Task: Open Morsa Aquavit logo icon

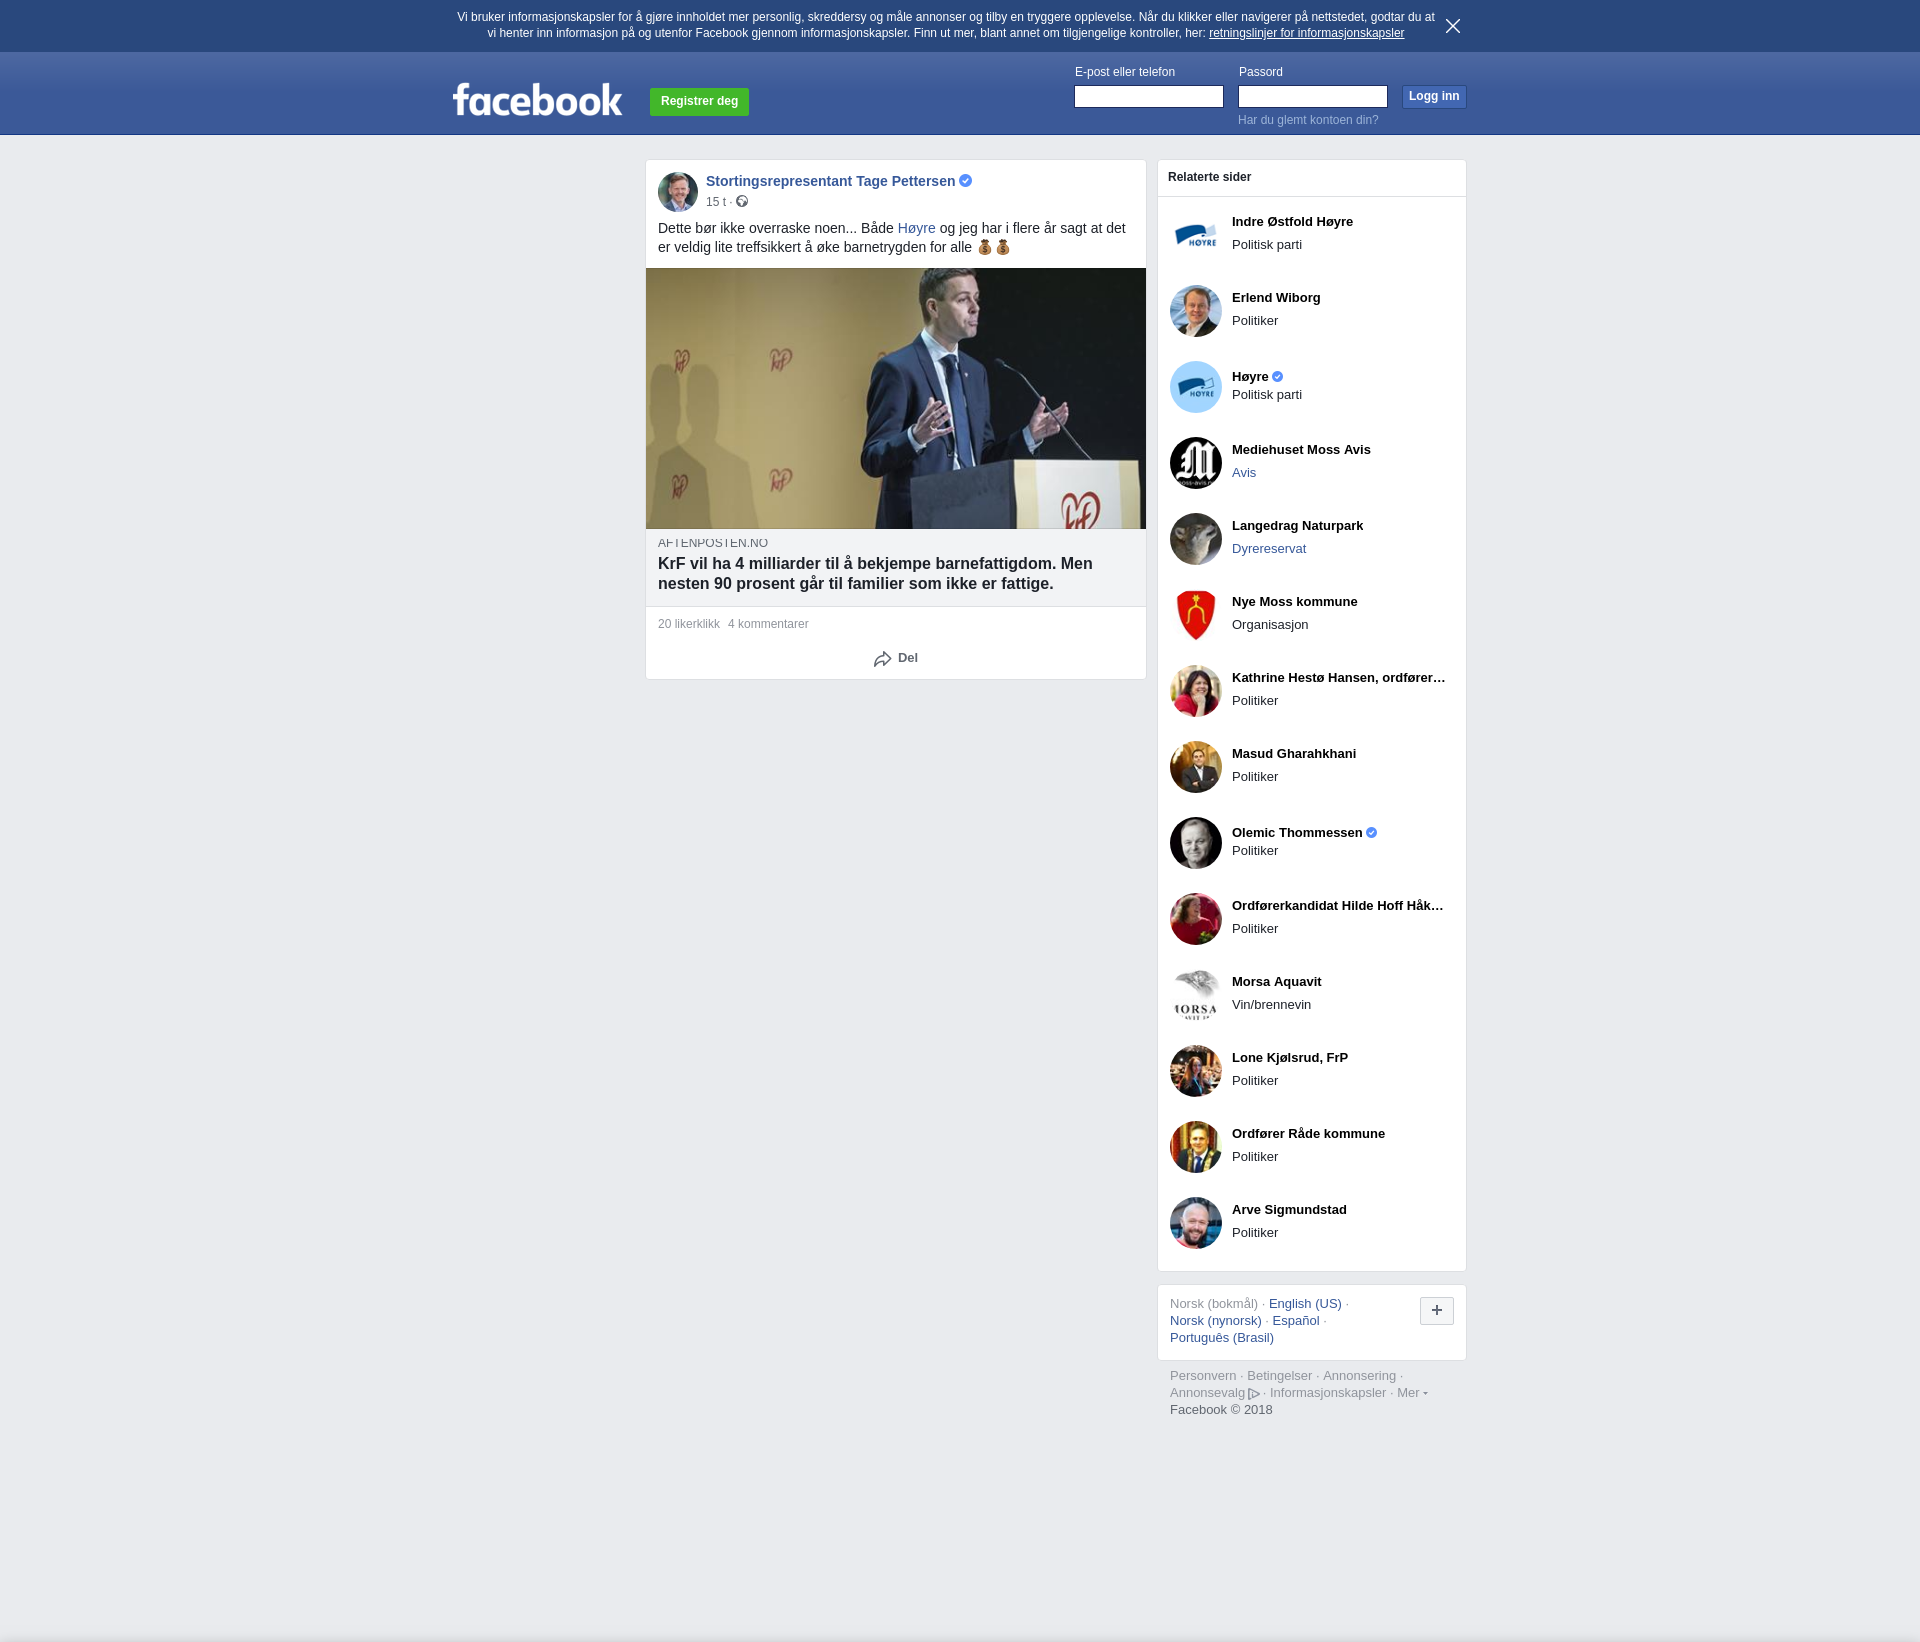Action: [1195, 995]
